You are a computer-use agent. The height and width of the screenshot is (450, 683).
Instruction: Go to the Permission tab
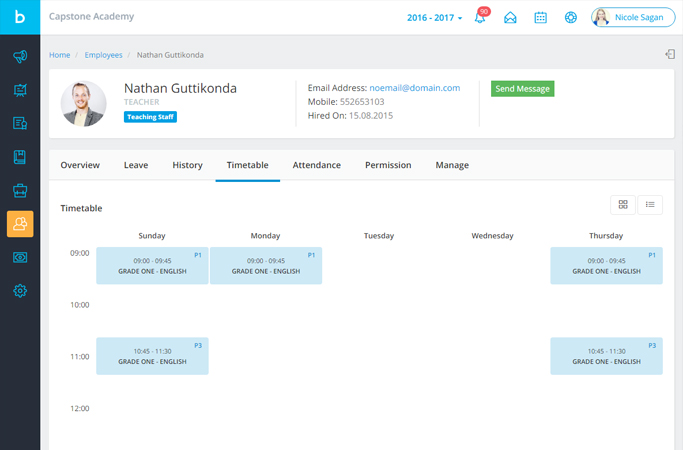point(388,165)
